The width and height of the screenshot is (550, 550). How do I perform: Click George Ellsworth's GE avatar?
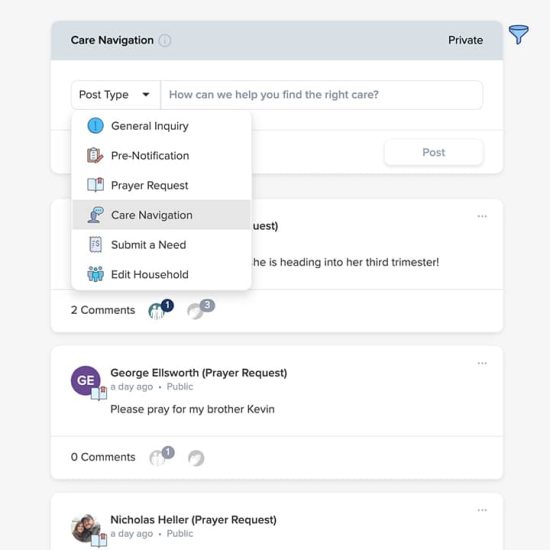coord(86,381)
